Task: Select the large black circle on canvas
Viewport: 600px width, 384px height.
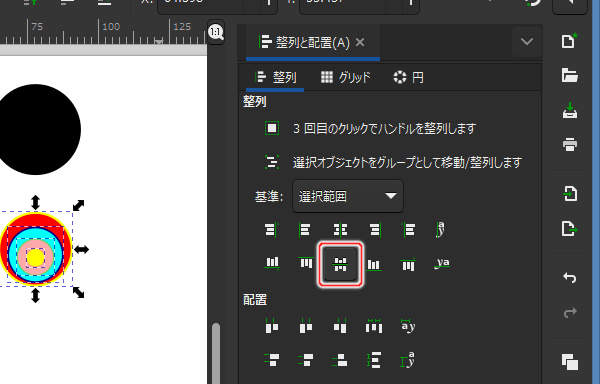Action: 36,129
